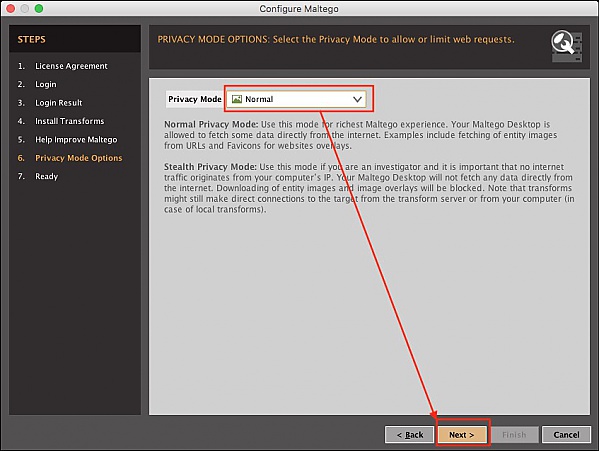Image resolution: width=599 pixels, height=451 pixels.
Task: Expand the Privacy Mode dropdown arrow
Action: tap(357, 99)
